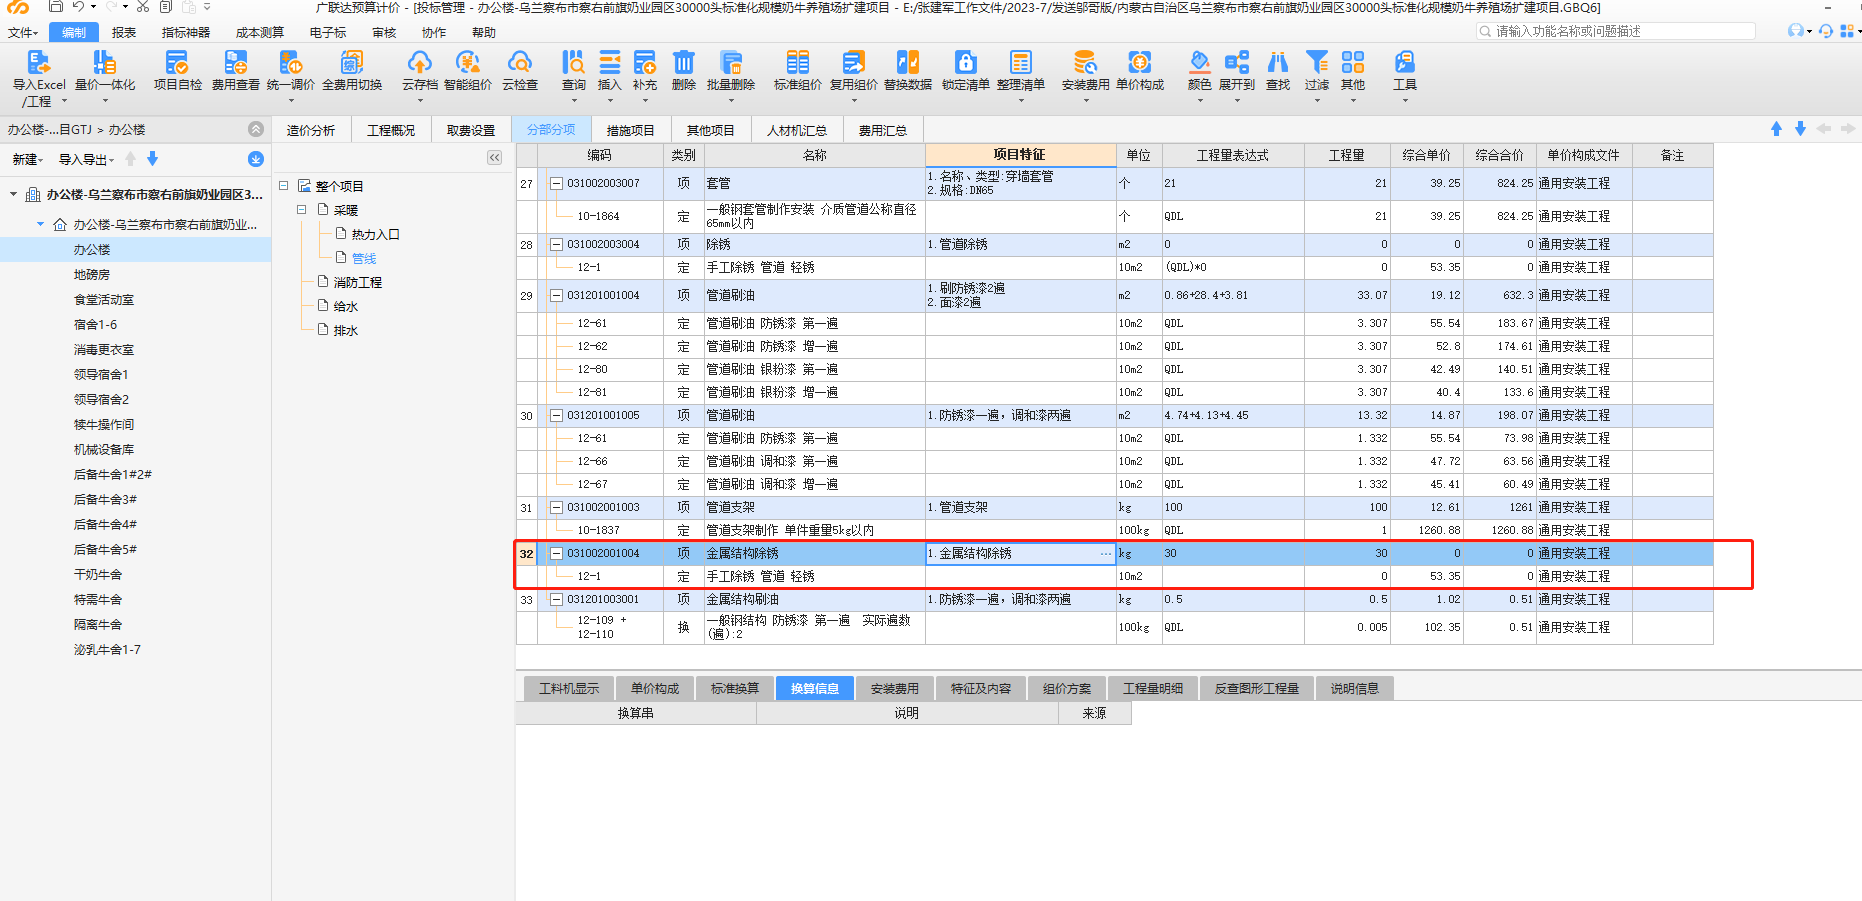
Task: Click the 查找 find binoculars icon
Action: click(1278, 62)
